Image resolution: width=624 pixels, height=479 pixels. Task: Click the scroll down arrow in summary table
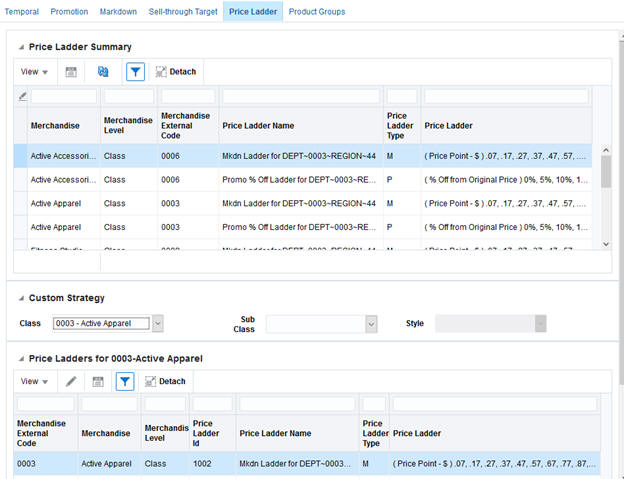click(606, 244)
